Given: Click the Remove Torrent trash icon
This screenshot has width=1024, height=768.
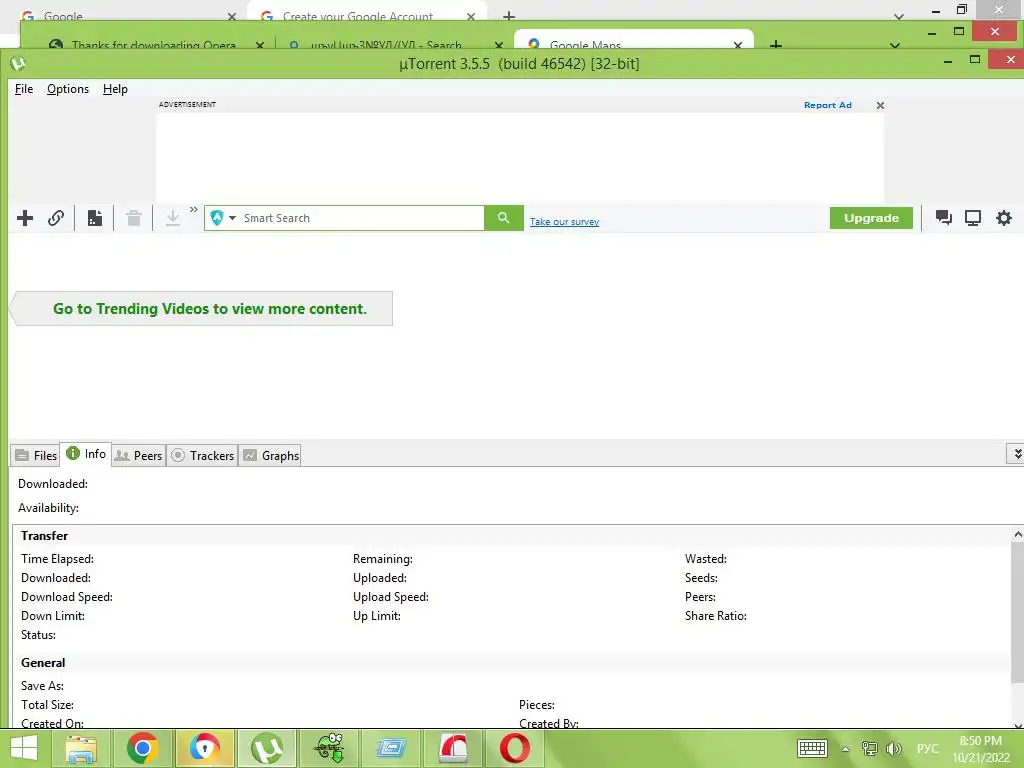Looking at the screenshot, I should 134,218.
